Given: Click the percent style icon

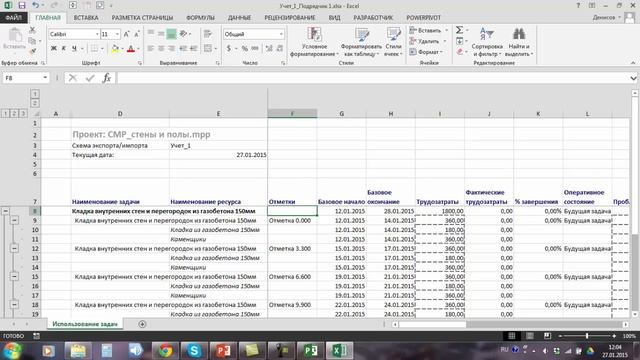Looking at the screenshot, I should pos(244,49).
